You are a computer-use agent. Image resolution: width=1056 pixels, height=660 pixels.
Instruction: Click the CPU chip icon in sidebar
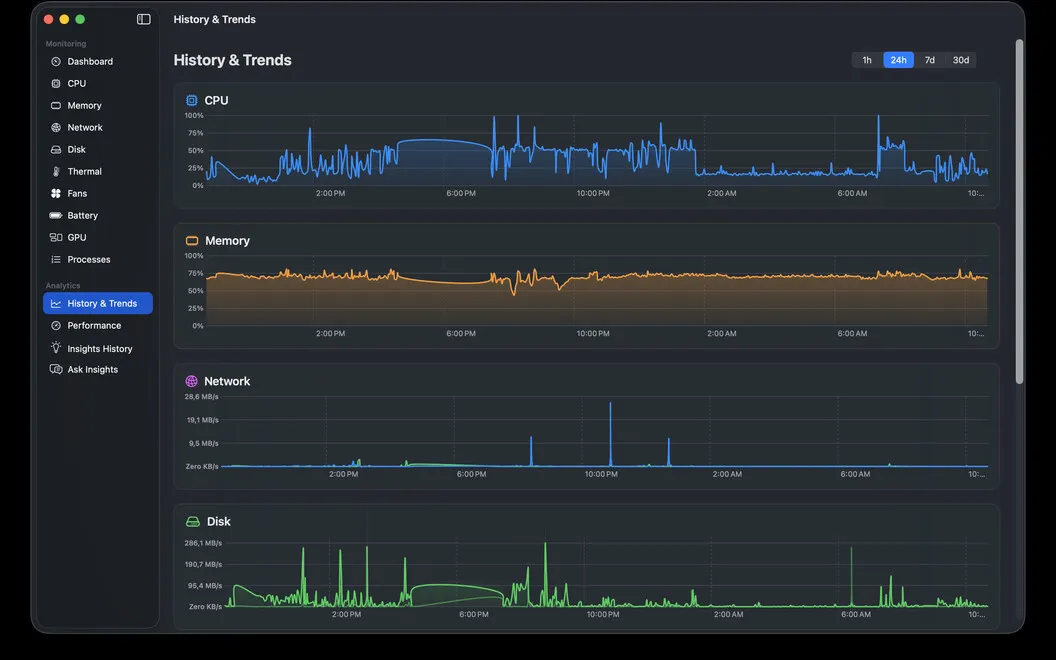tap(56, 84)
